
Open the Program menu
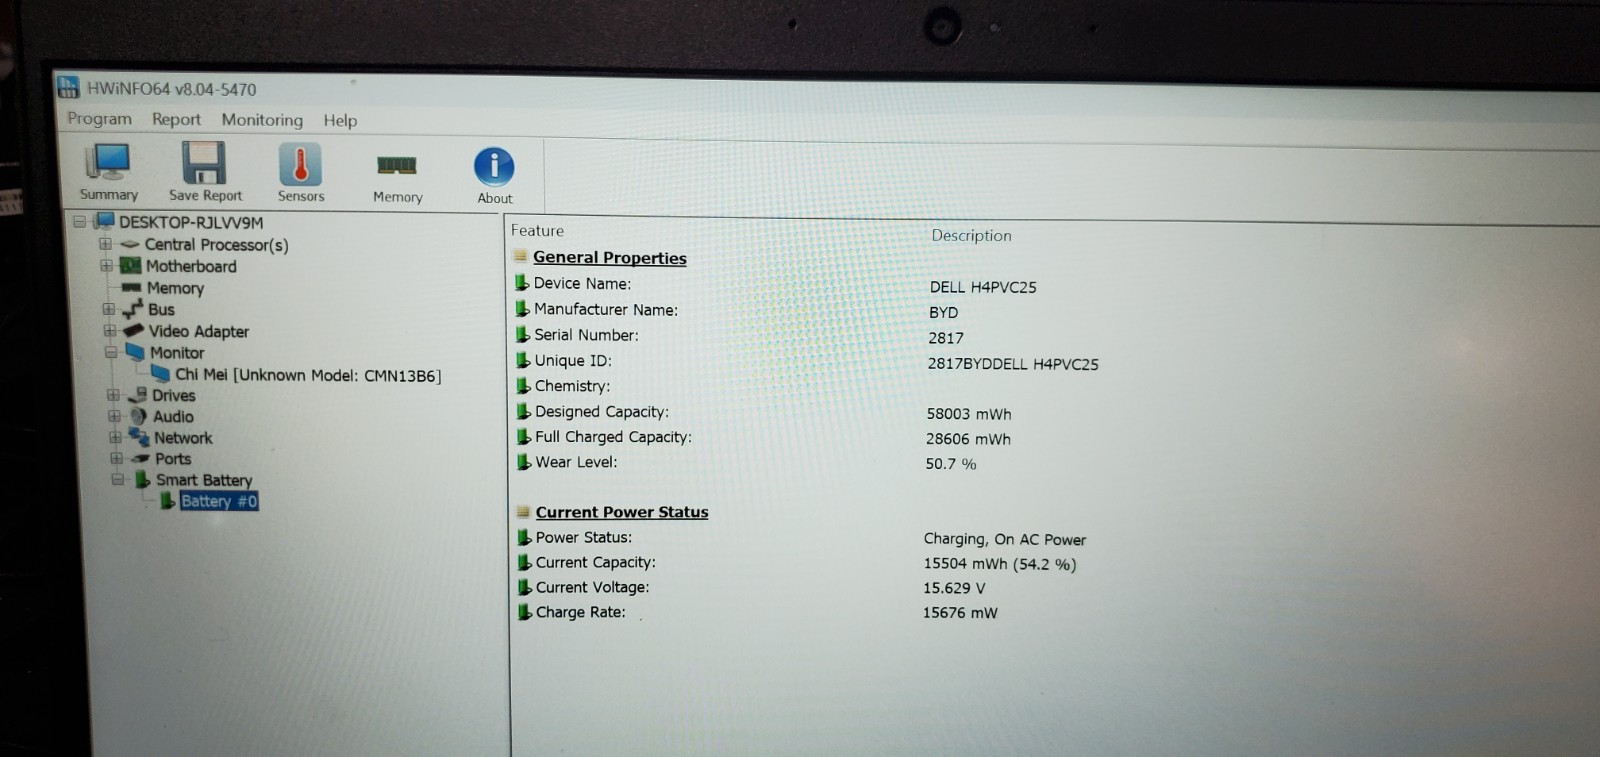pyautogui.click(x=99, y=118)
